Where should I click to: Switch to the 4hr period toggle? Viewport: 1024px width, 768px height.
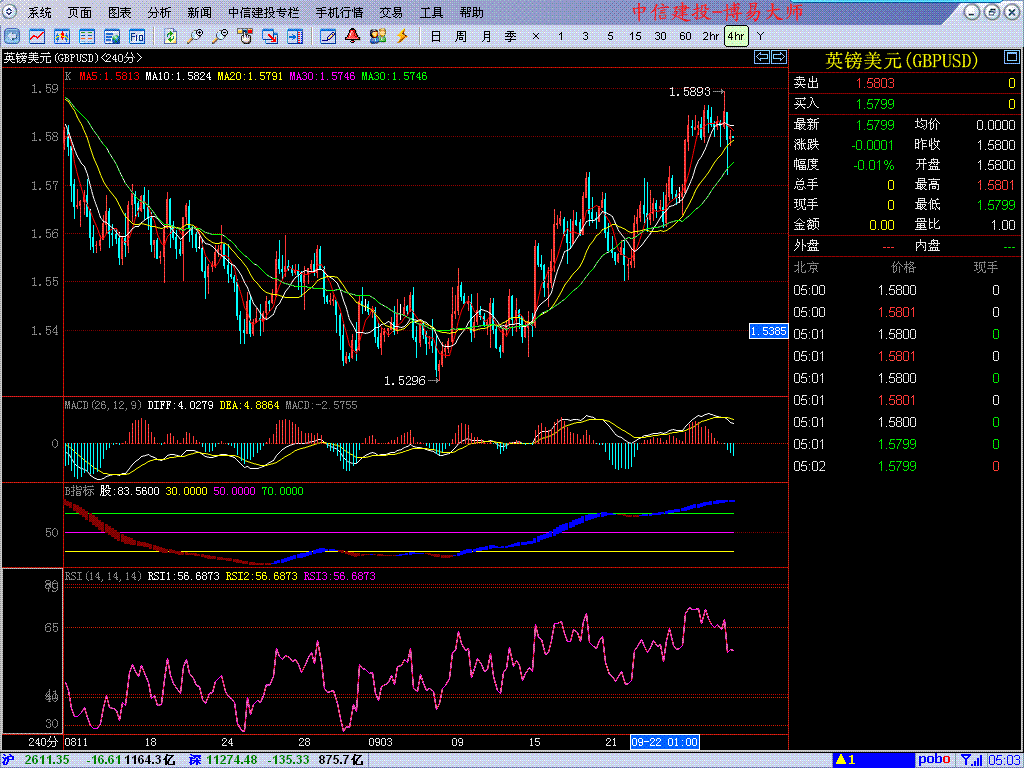(x=736, y=36)
